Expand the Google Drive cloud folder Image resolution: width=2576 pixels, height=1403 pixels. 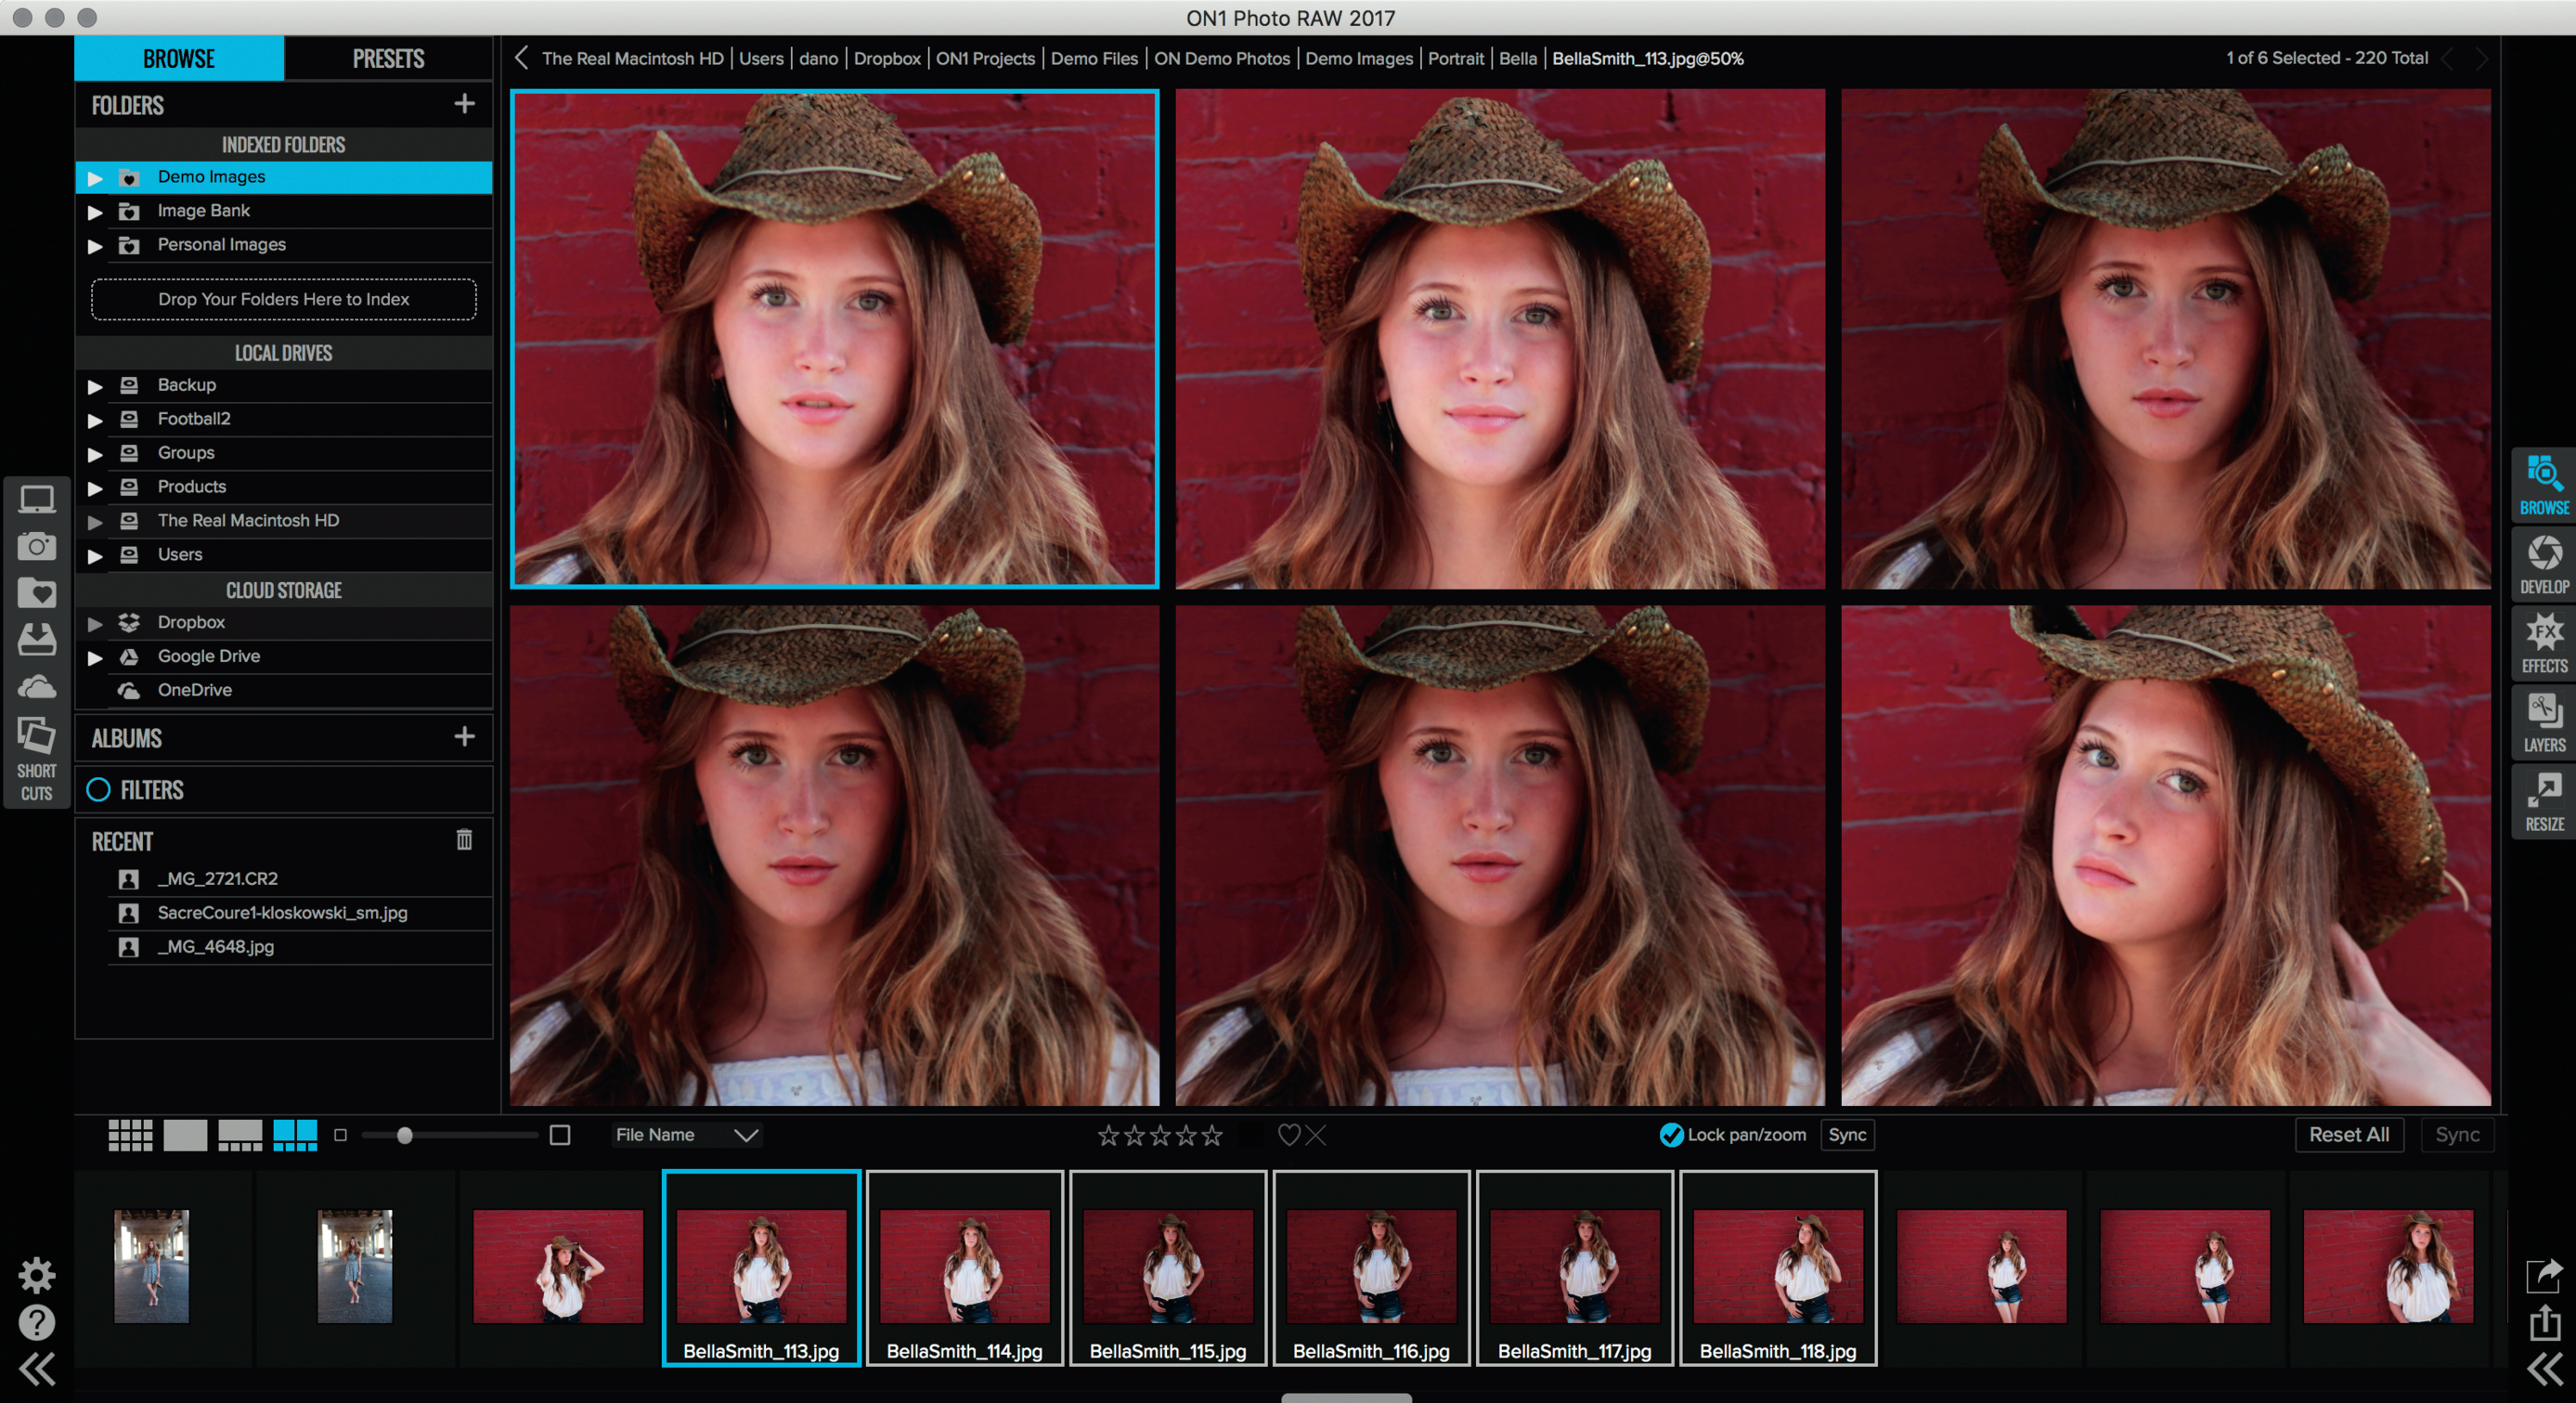click(x=95, y=657)
